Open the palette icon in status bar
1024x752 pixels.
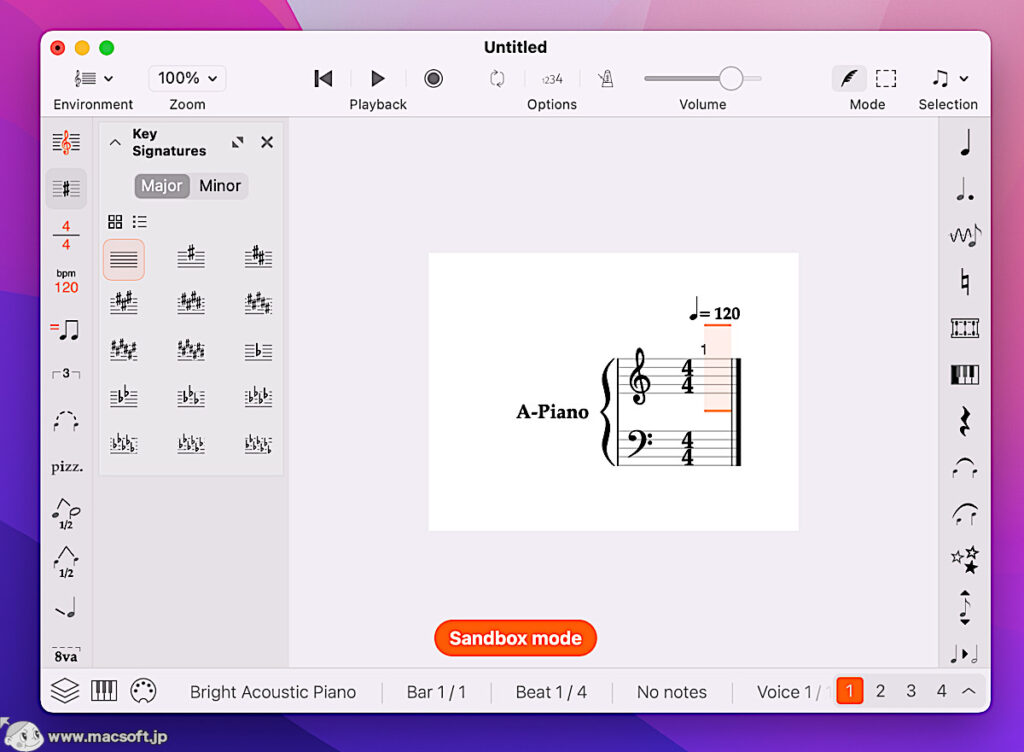coord(143,691)
